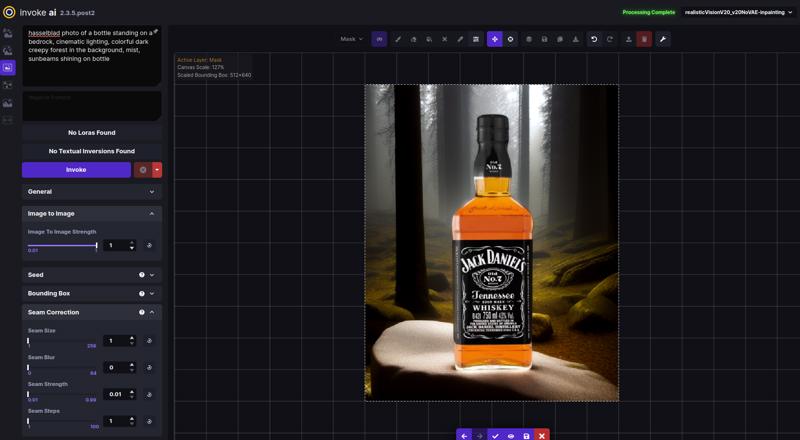
Task: Click the Seam Strength slider
Action: [x=62, y=395]
